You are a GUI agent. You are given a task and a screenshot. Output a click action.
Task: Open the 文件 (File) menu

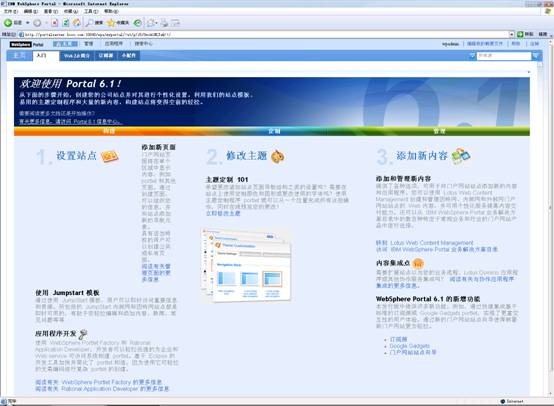(11, 11)
